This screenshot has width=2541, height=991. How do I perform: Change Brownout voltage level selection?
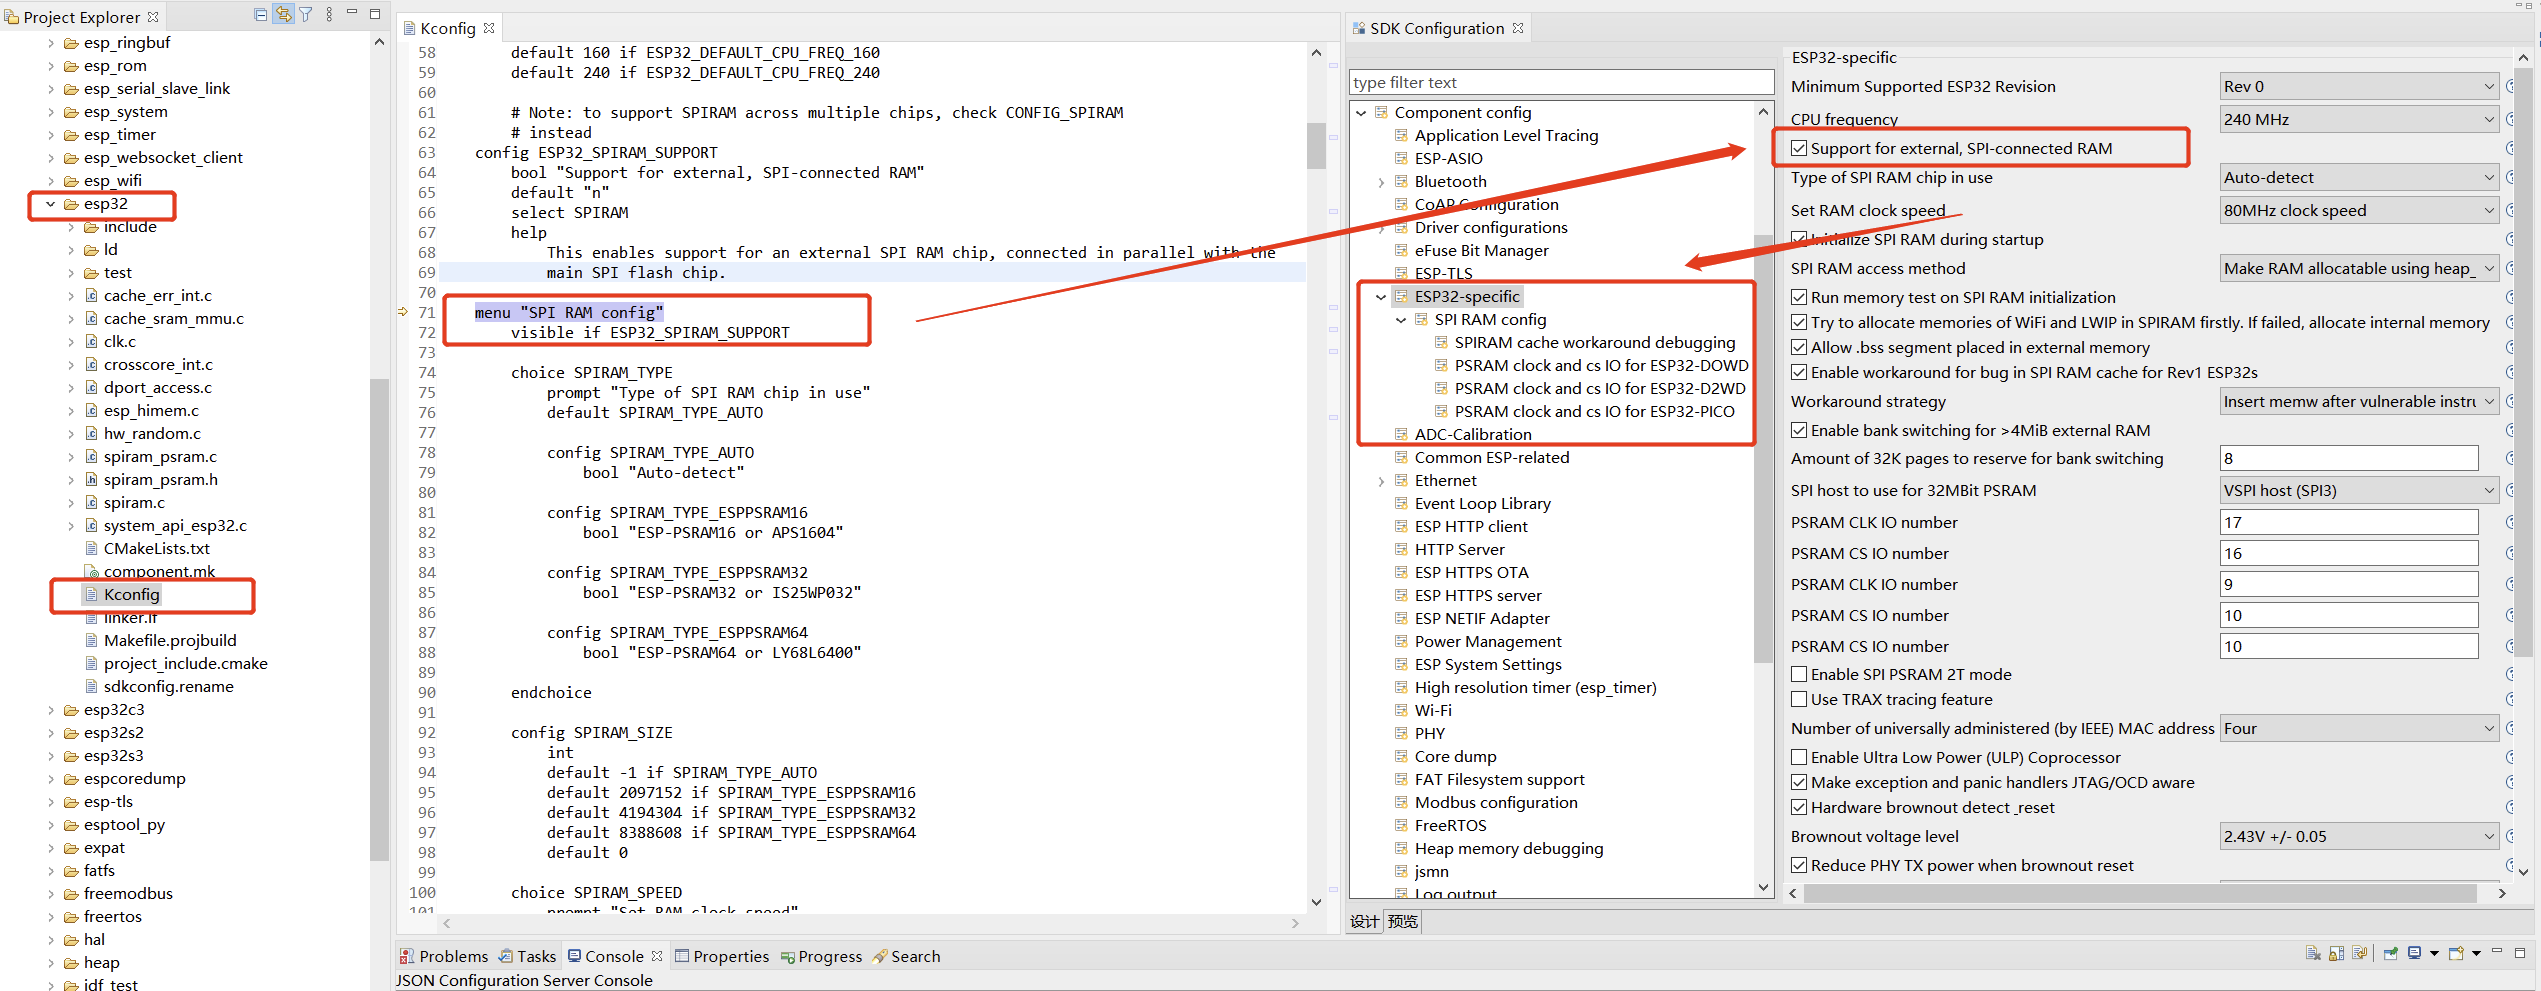2487,836
